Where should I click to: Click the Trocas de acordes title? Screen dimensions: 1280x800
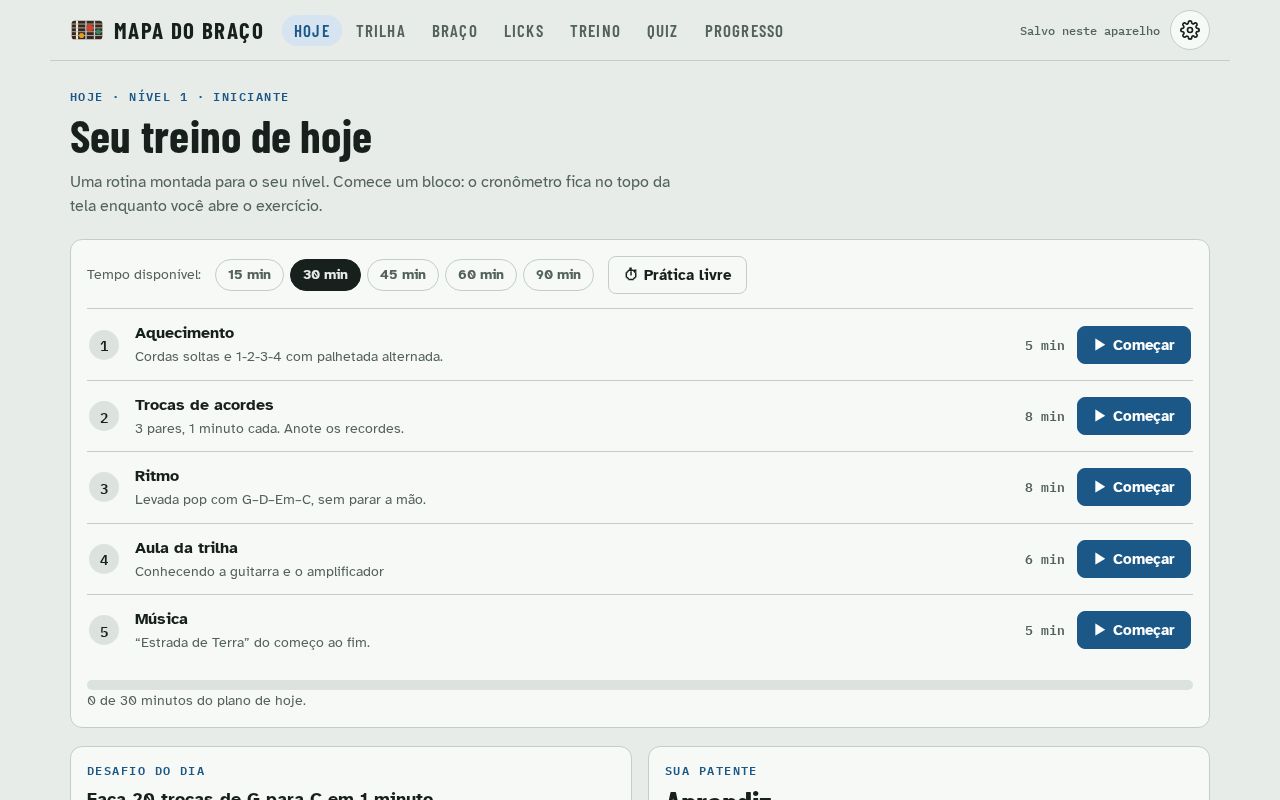[204, 405]
